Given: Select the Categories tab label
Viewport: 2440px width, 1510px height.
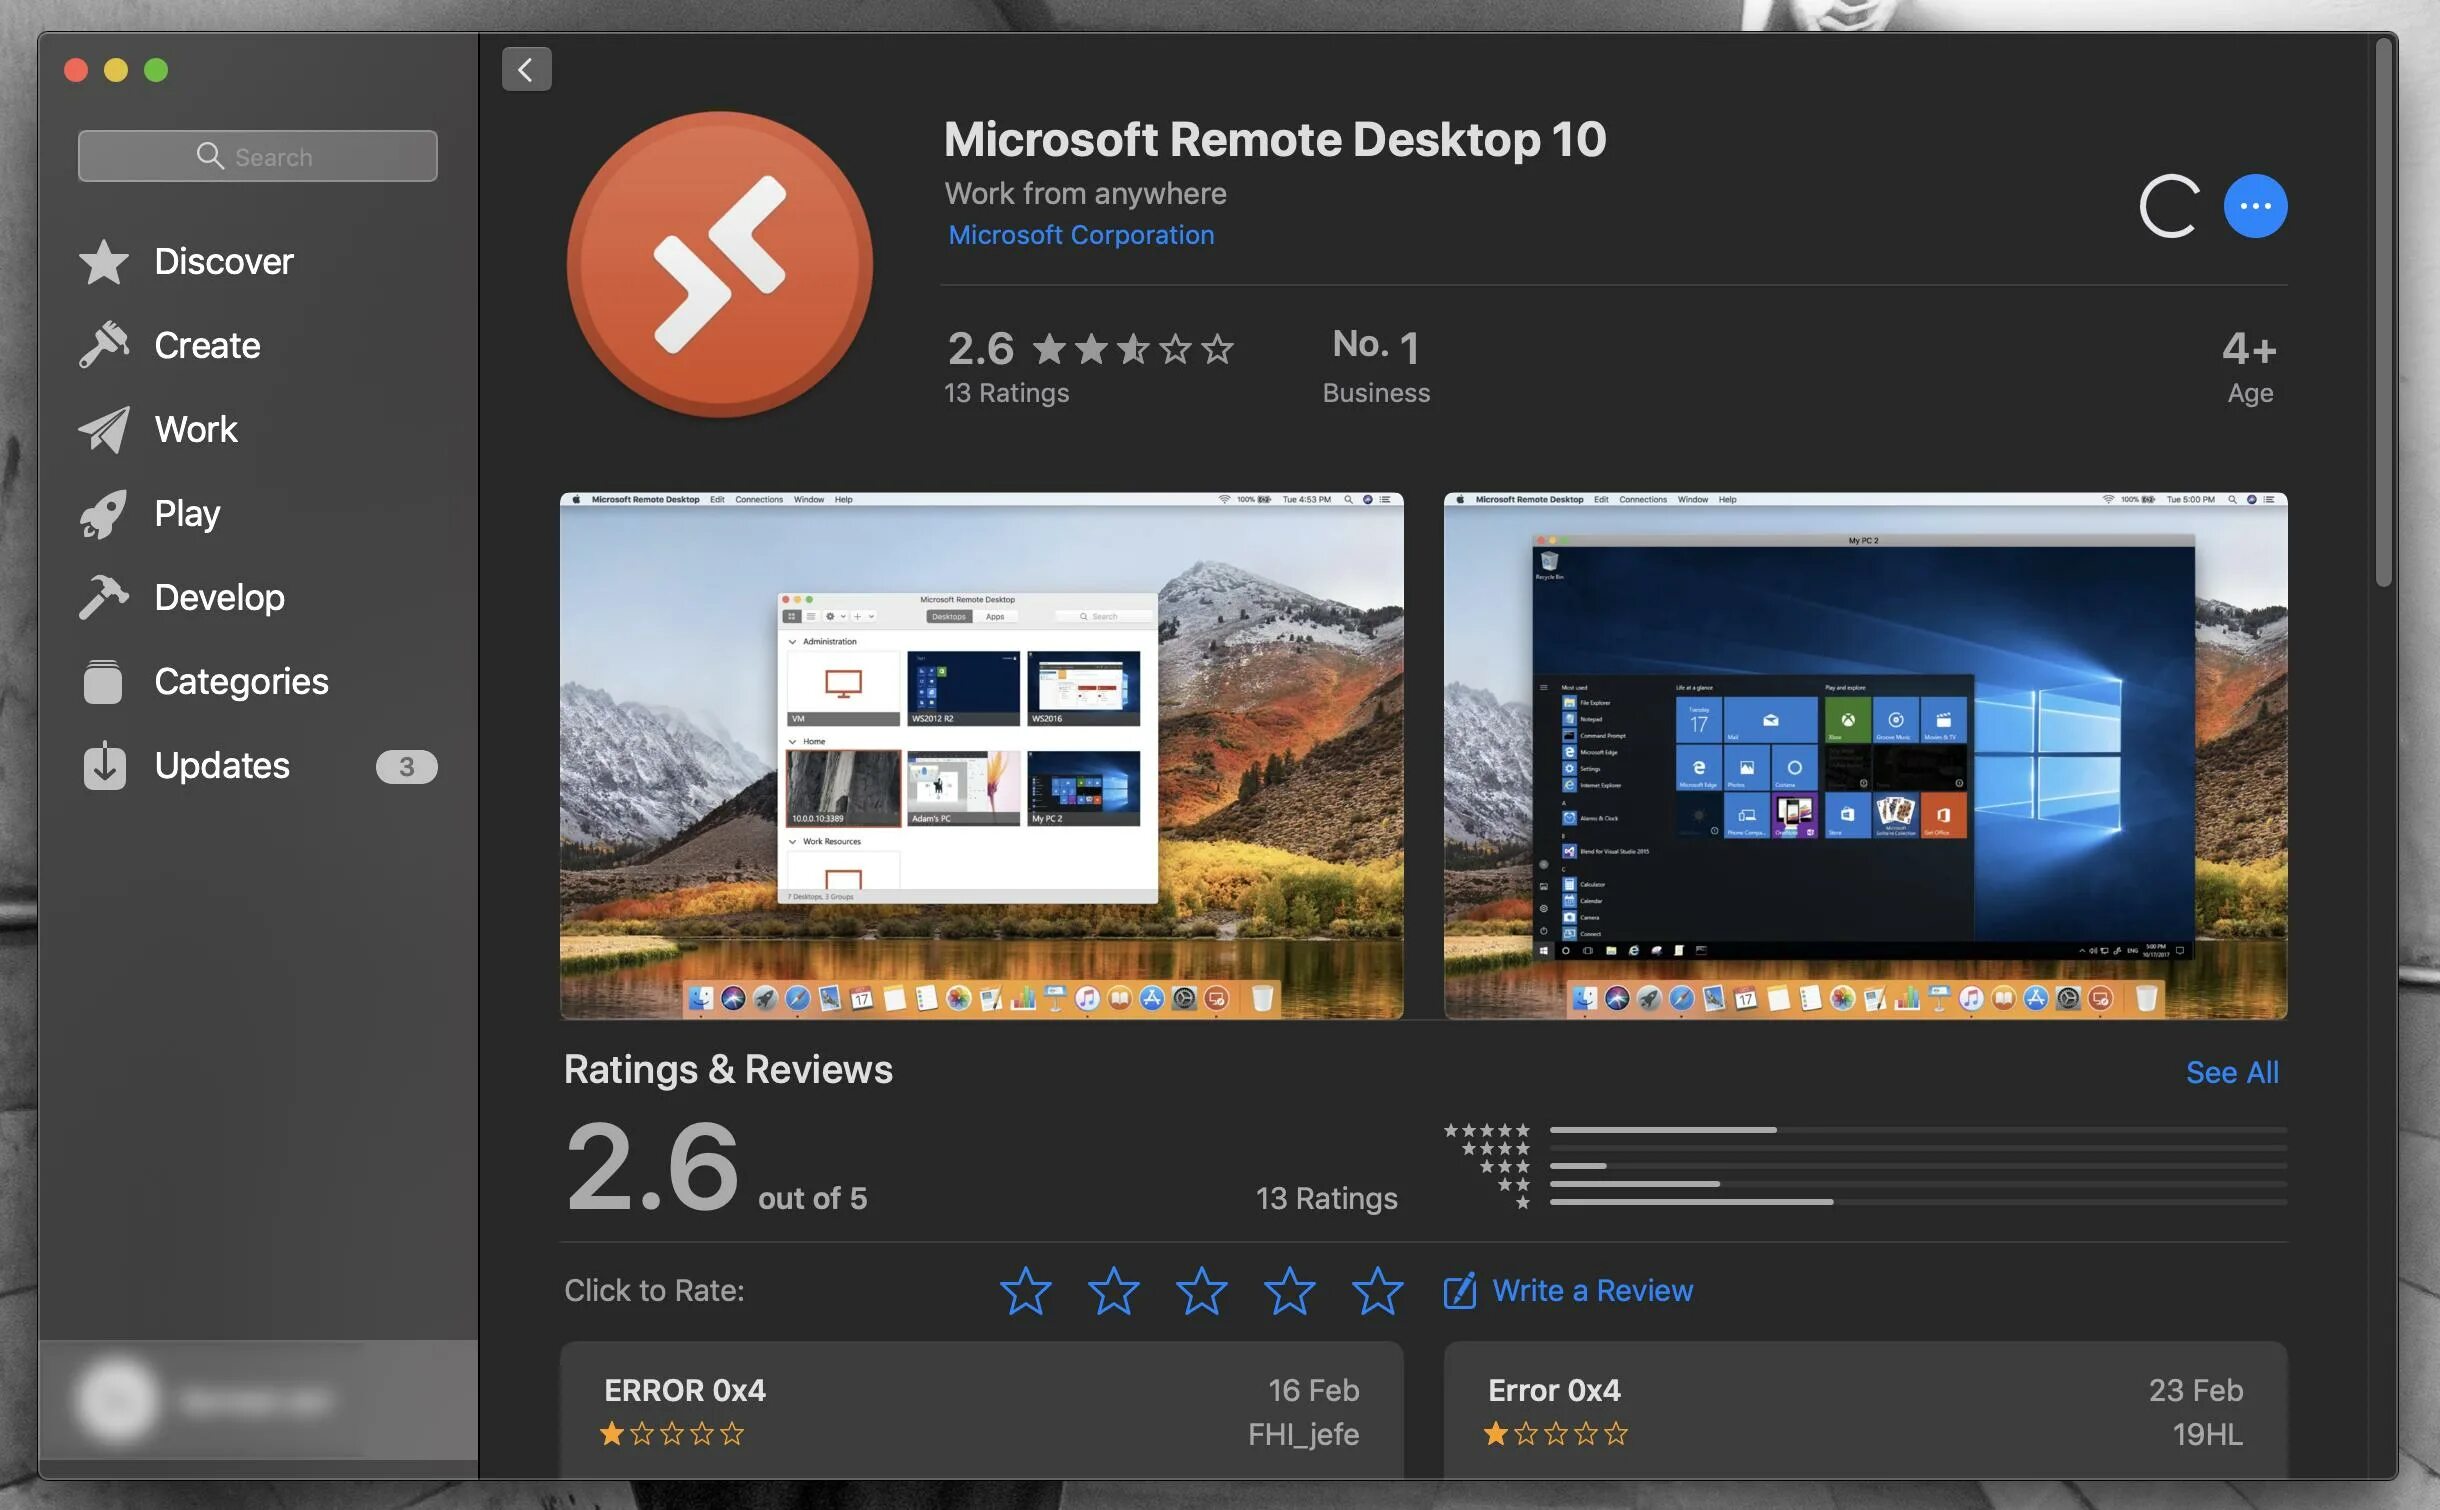Looking at the screenshot, I should click(x=241, y=682).
